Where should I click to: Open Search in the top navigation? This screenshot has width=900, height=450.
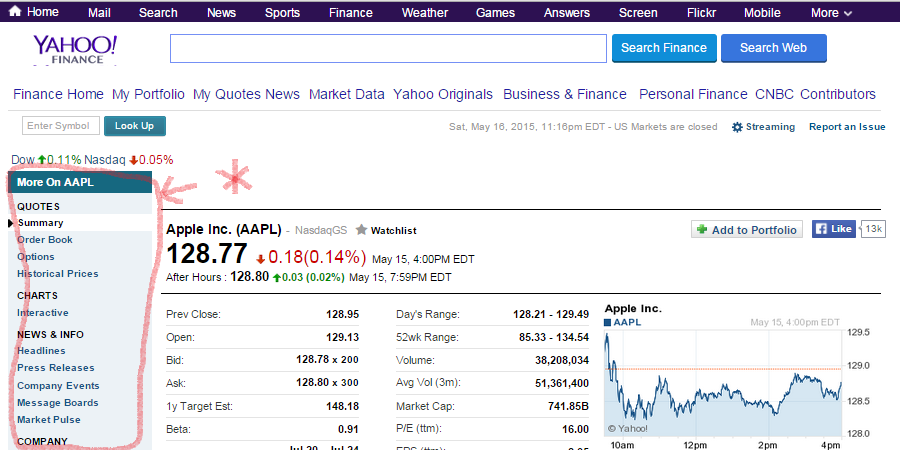tap(158, 13)
